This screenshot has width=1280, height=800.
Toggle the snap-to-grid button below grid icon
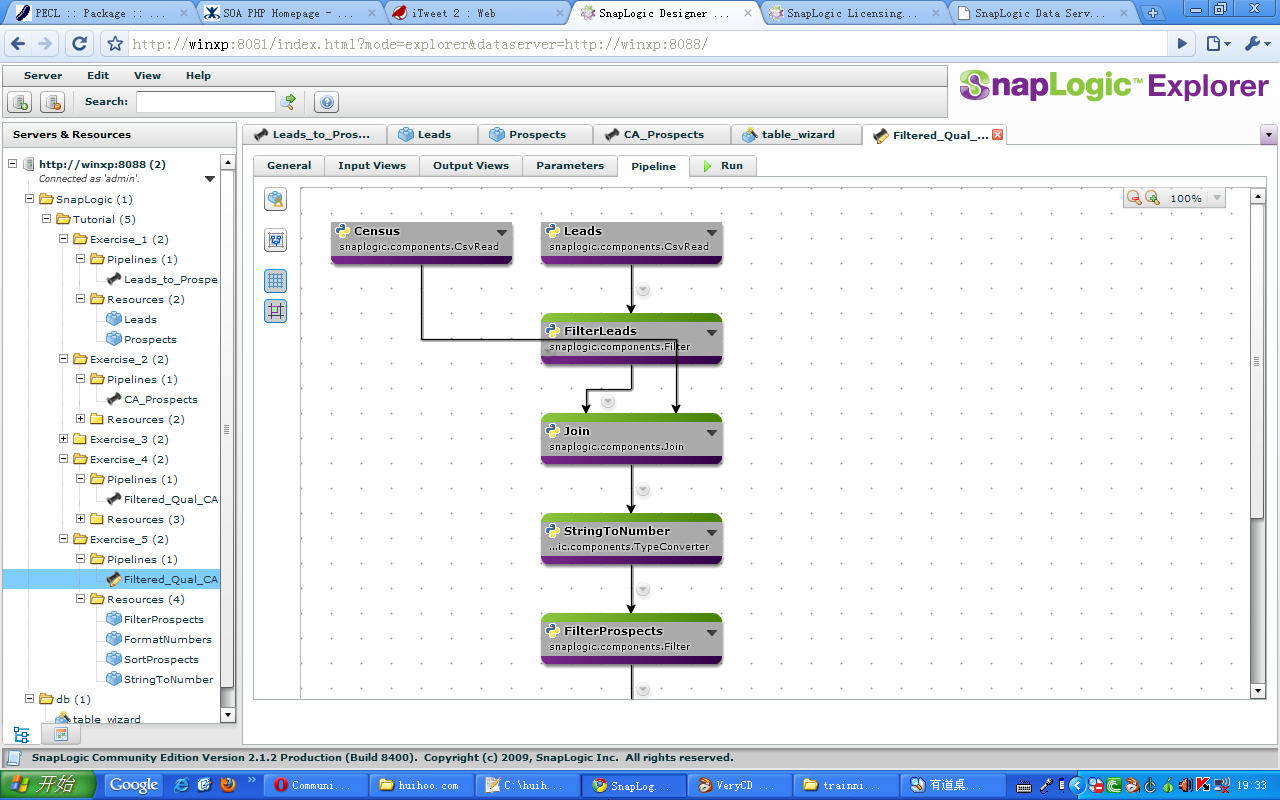click(x=275, y=311)
